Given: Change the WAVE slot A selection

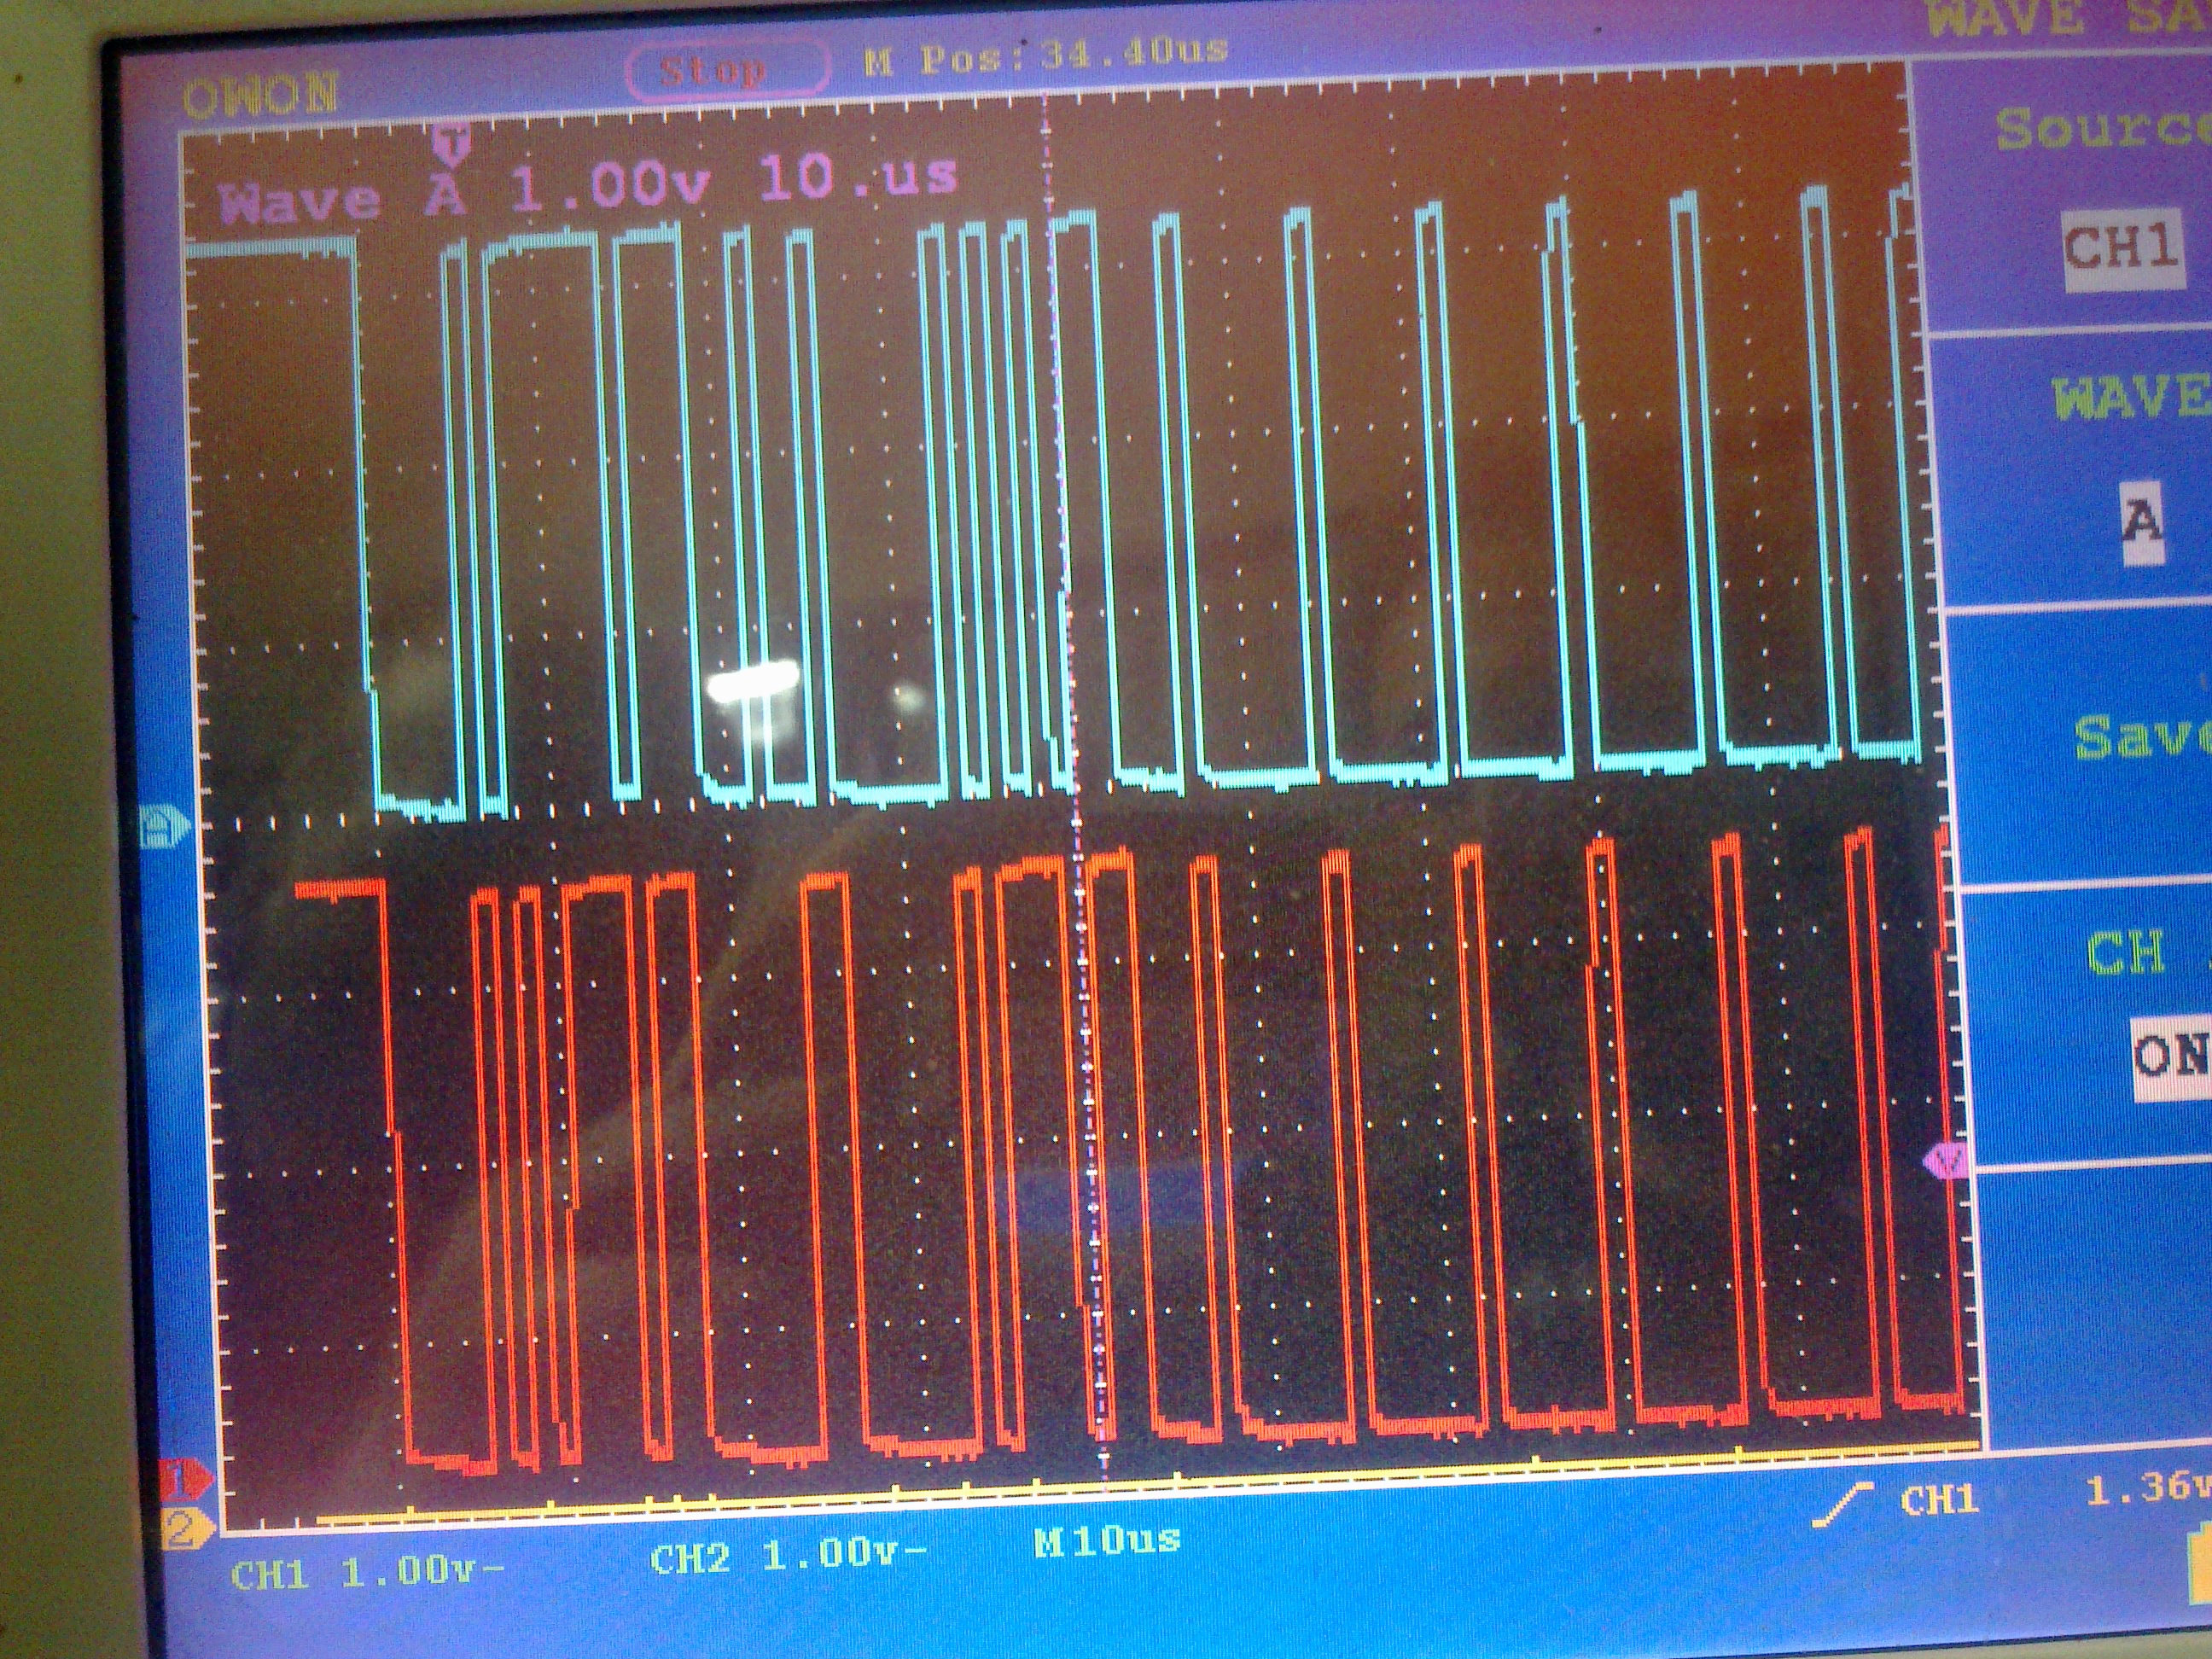Looking at the screenshot, I should tap(2141, 522).
